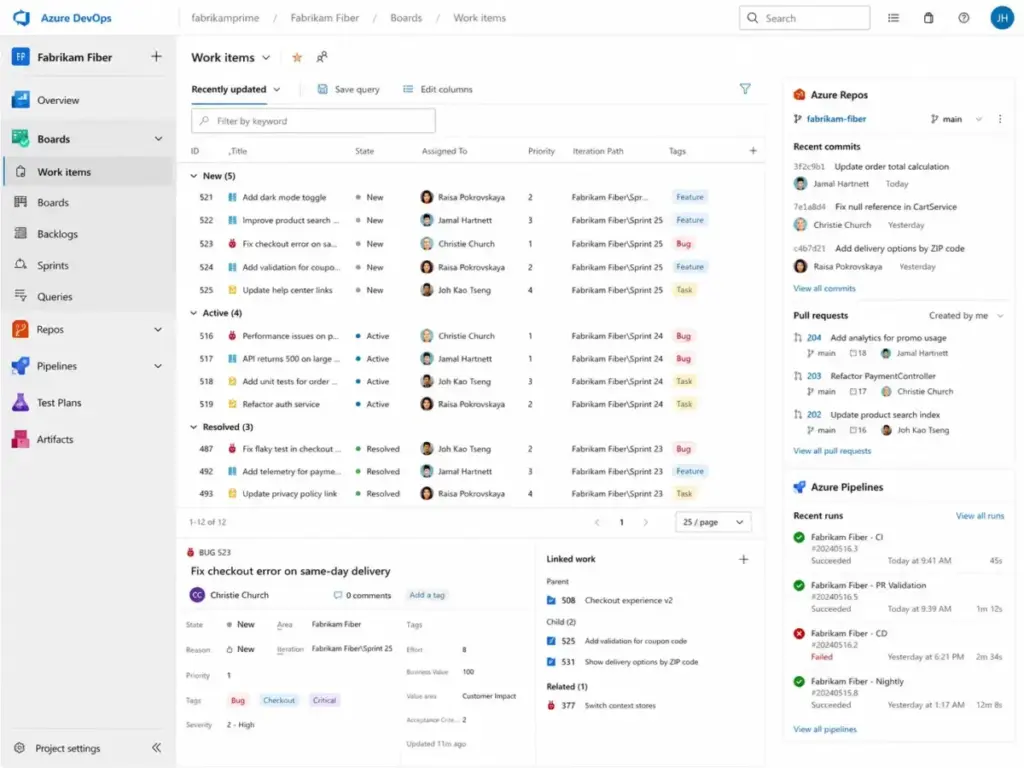This screenshot has height=768, width=1024.
Task: Open the help question mark icon
Action: 963,18
